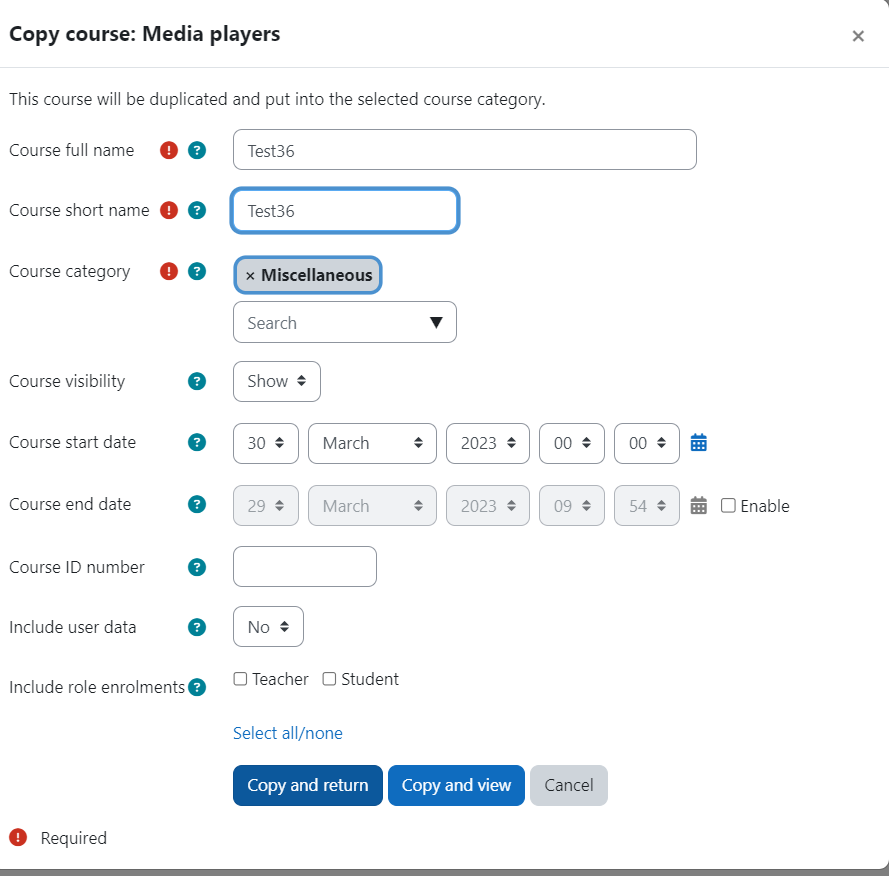Click the end date minute 54 selector

pyautogui.click(x=646, y=505)
